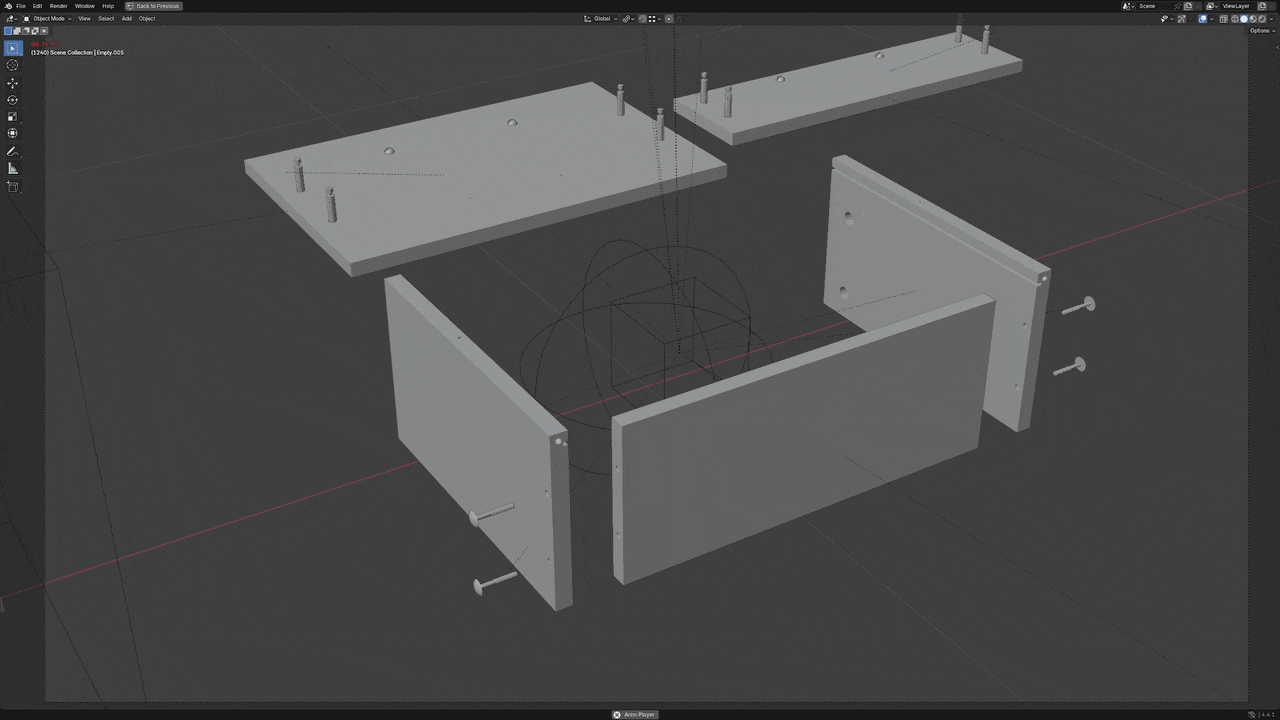Open Global transform orientation dropdown
Image resolution: width=1280 pixels, height=720 pixels.
[601, 18]
